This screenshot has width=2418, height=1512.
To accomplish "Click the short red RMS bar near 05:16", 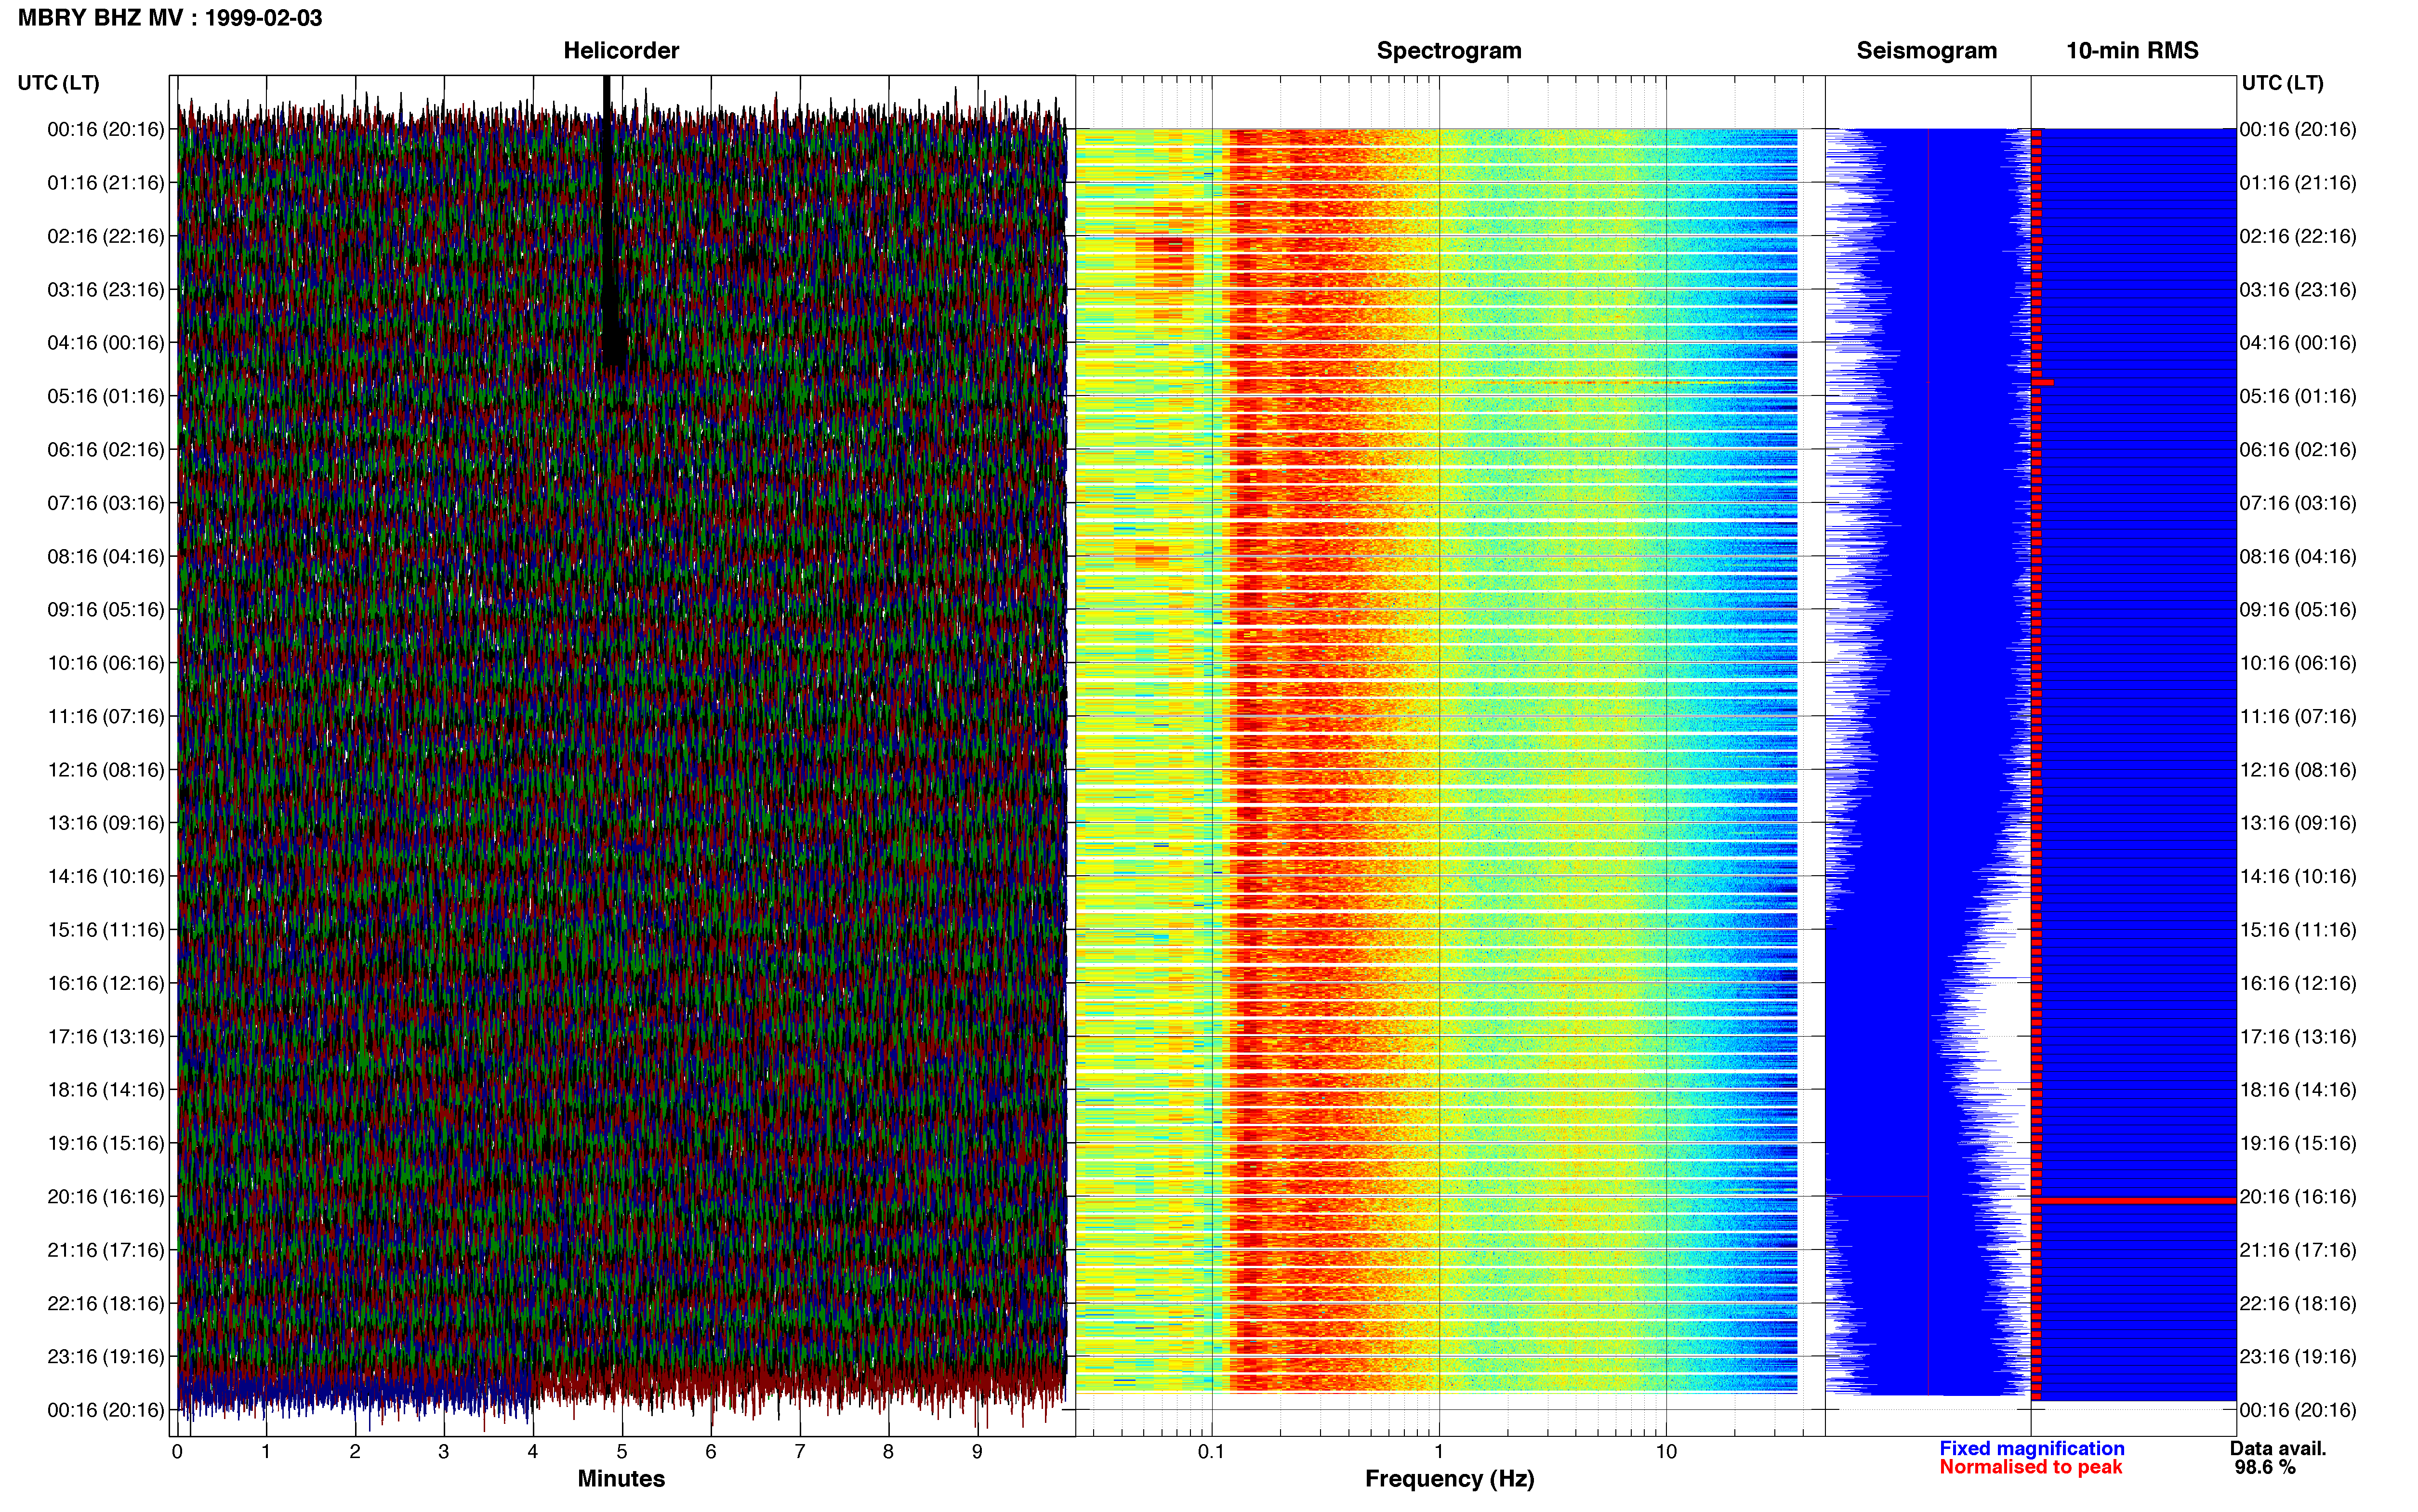I will point(2043,382).
